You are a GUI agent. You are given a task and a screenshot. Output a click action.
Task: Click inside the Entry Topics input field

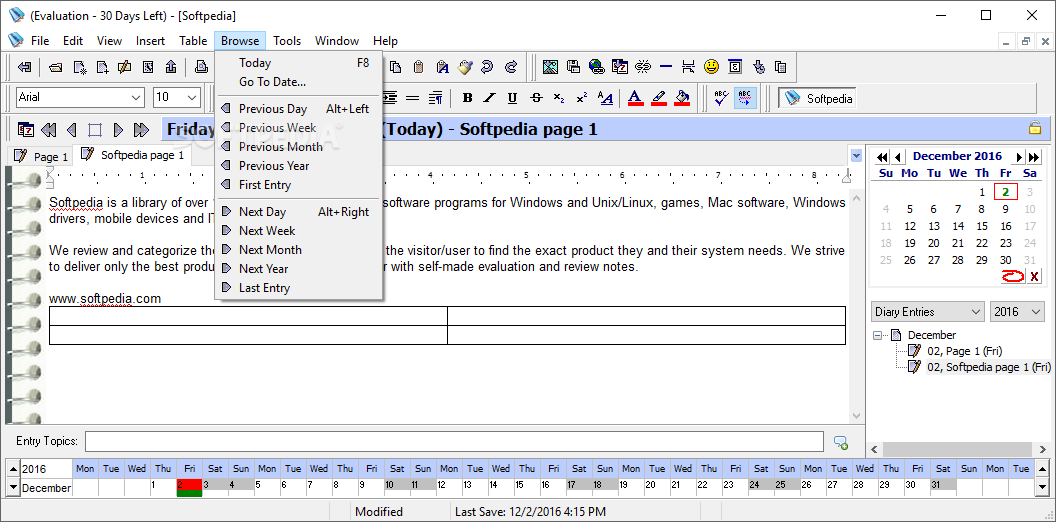click(x=454, y=442)
